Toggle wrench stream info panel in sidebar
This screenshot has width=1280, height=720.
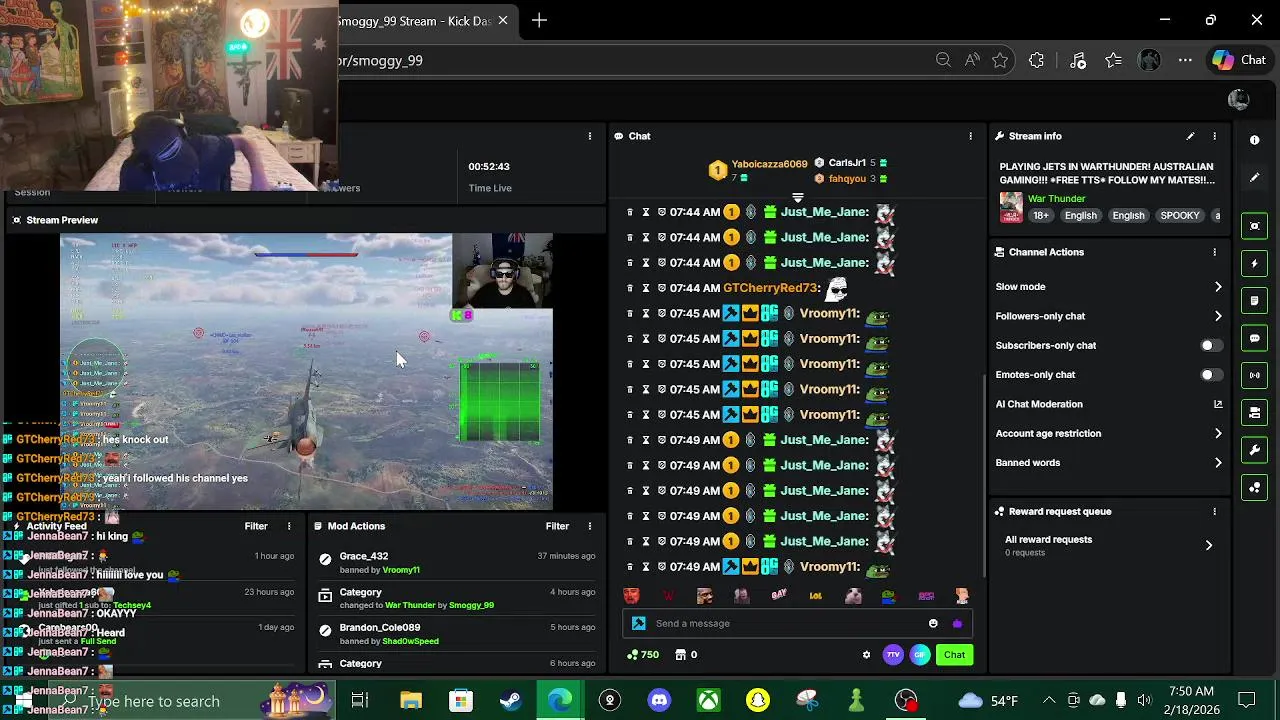[x=1255, y=450]
